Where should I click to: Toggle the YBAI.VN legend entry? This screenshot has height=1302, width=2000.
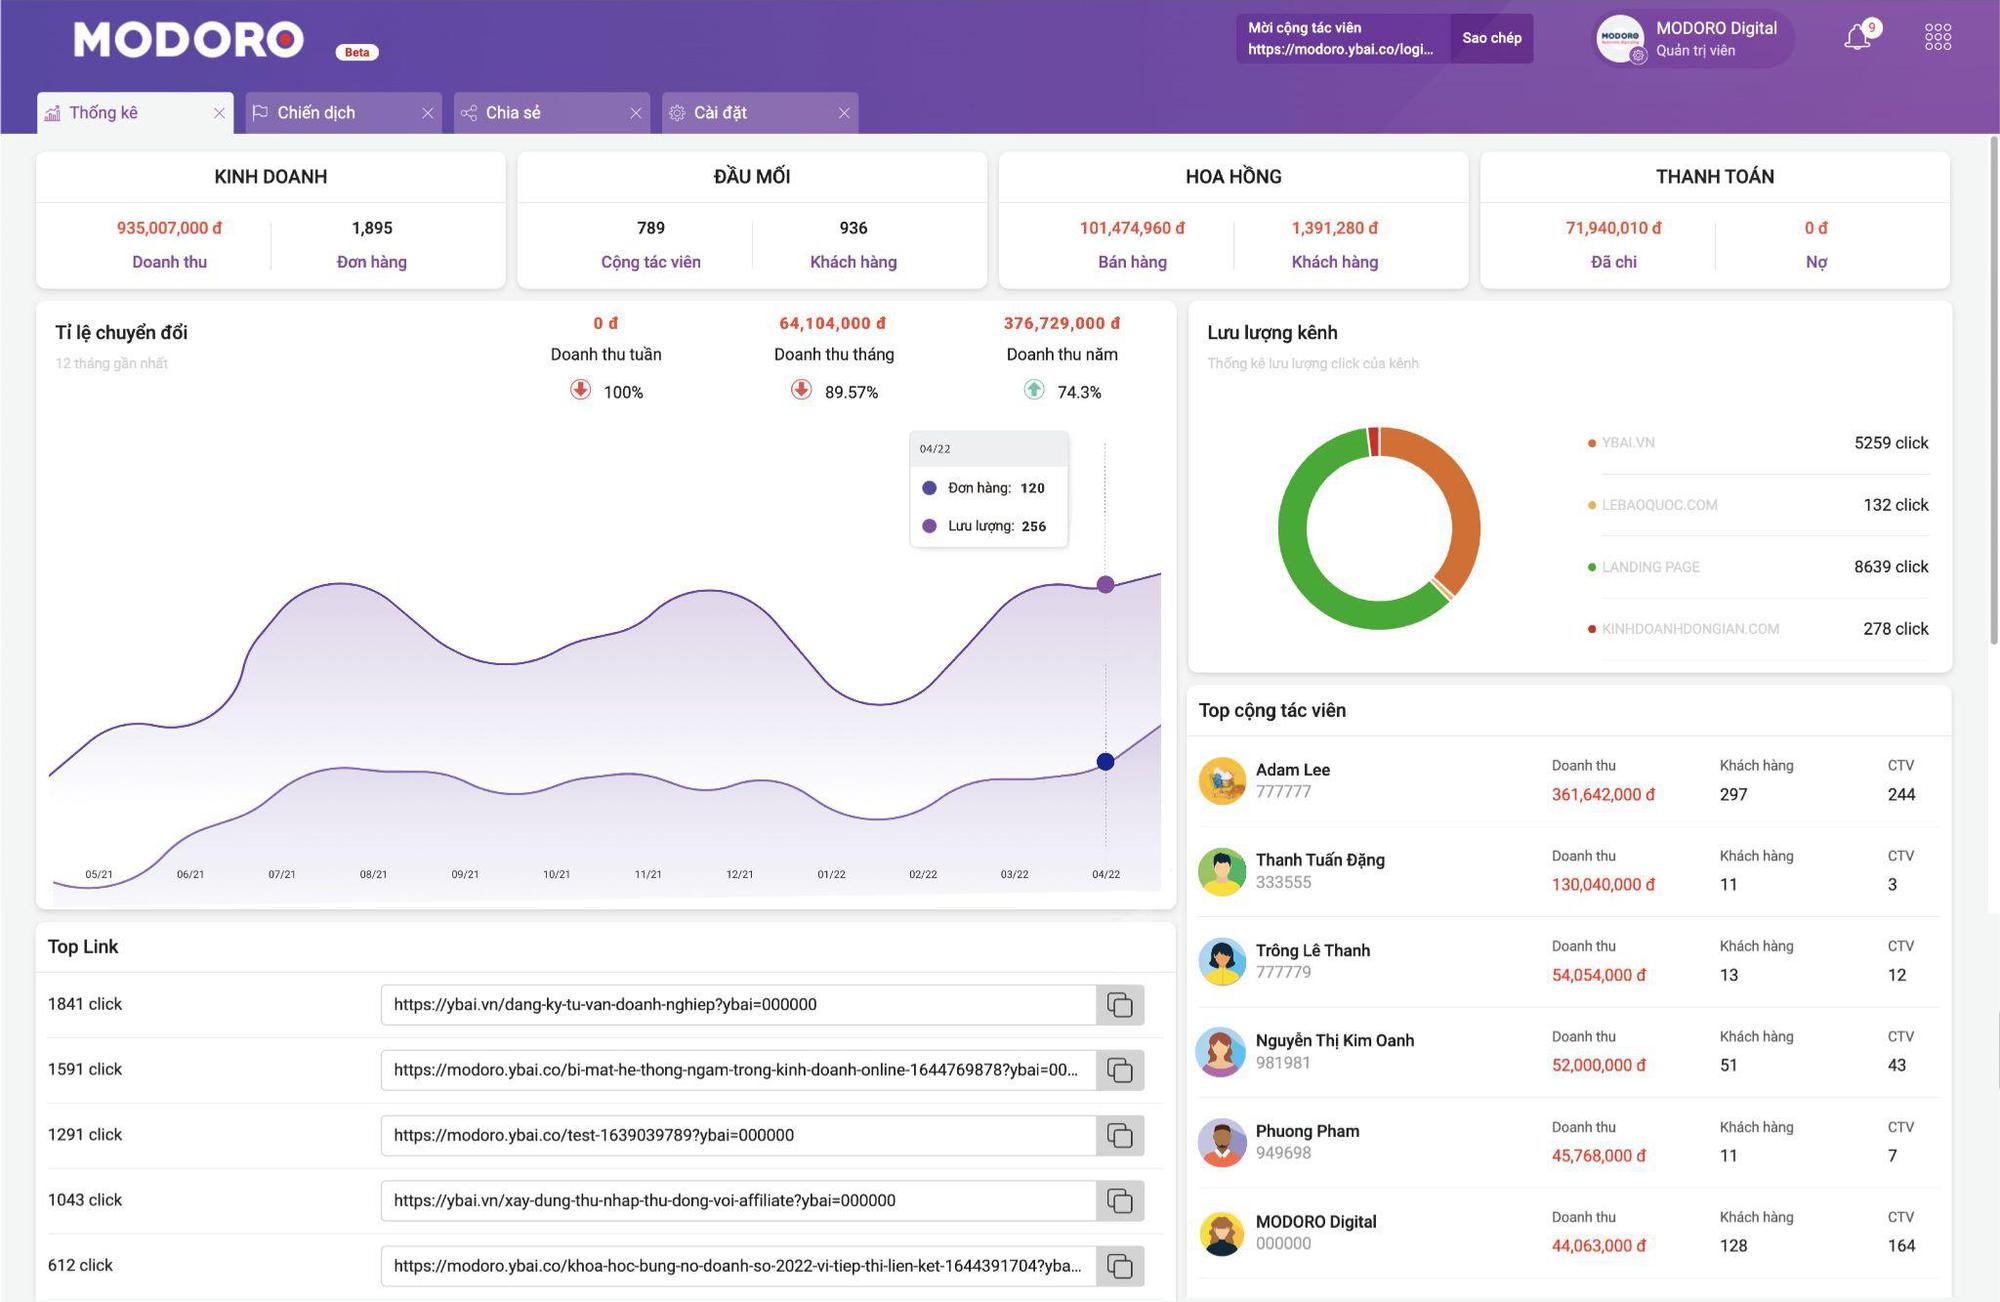(x=1621, y=443)
